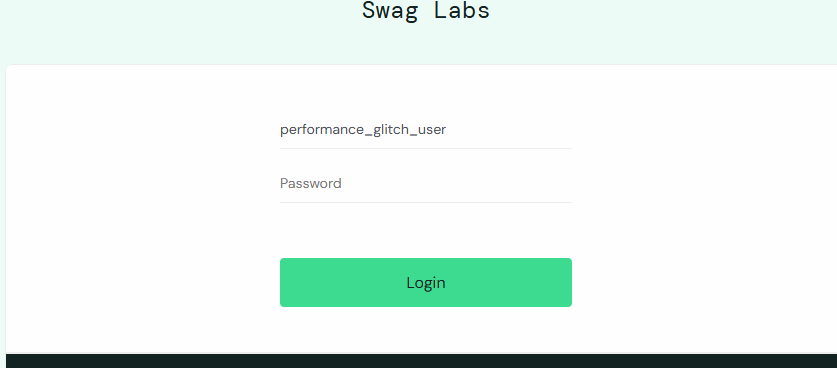This screenshot has width=837, height=368.
Task: Click the empty area after the username text
Action: [509, 130]
